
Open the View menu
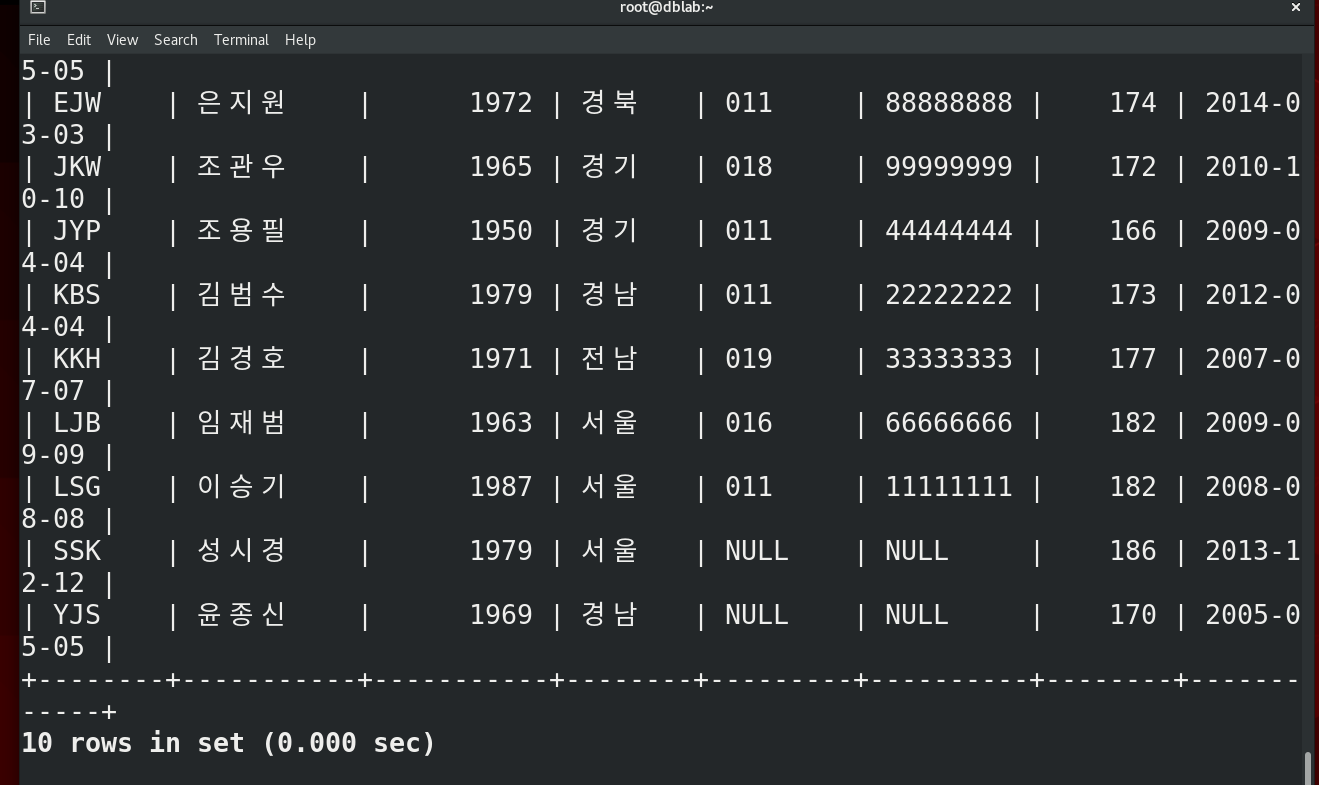click(122, 40)
